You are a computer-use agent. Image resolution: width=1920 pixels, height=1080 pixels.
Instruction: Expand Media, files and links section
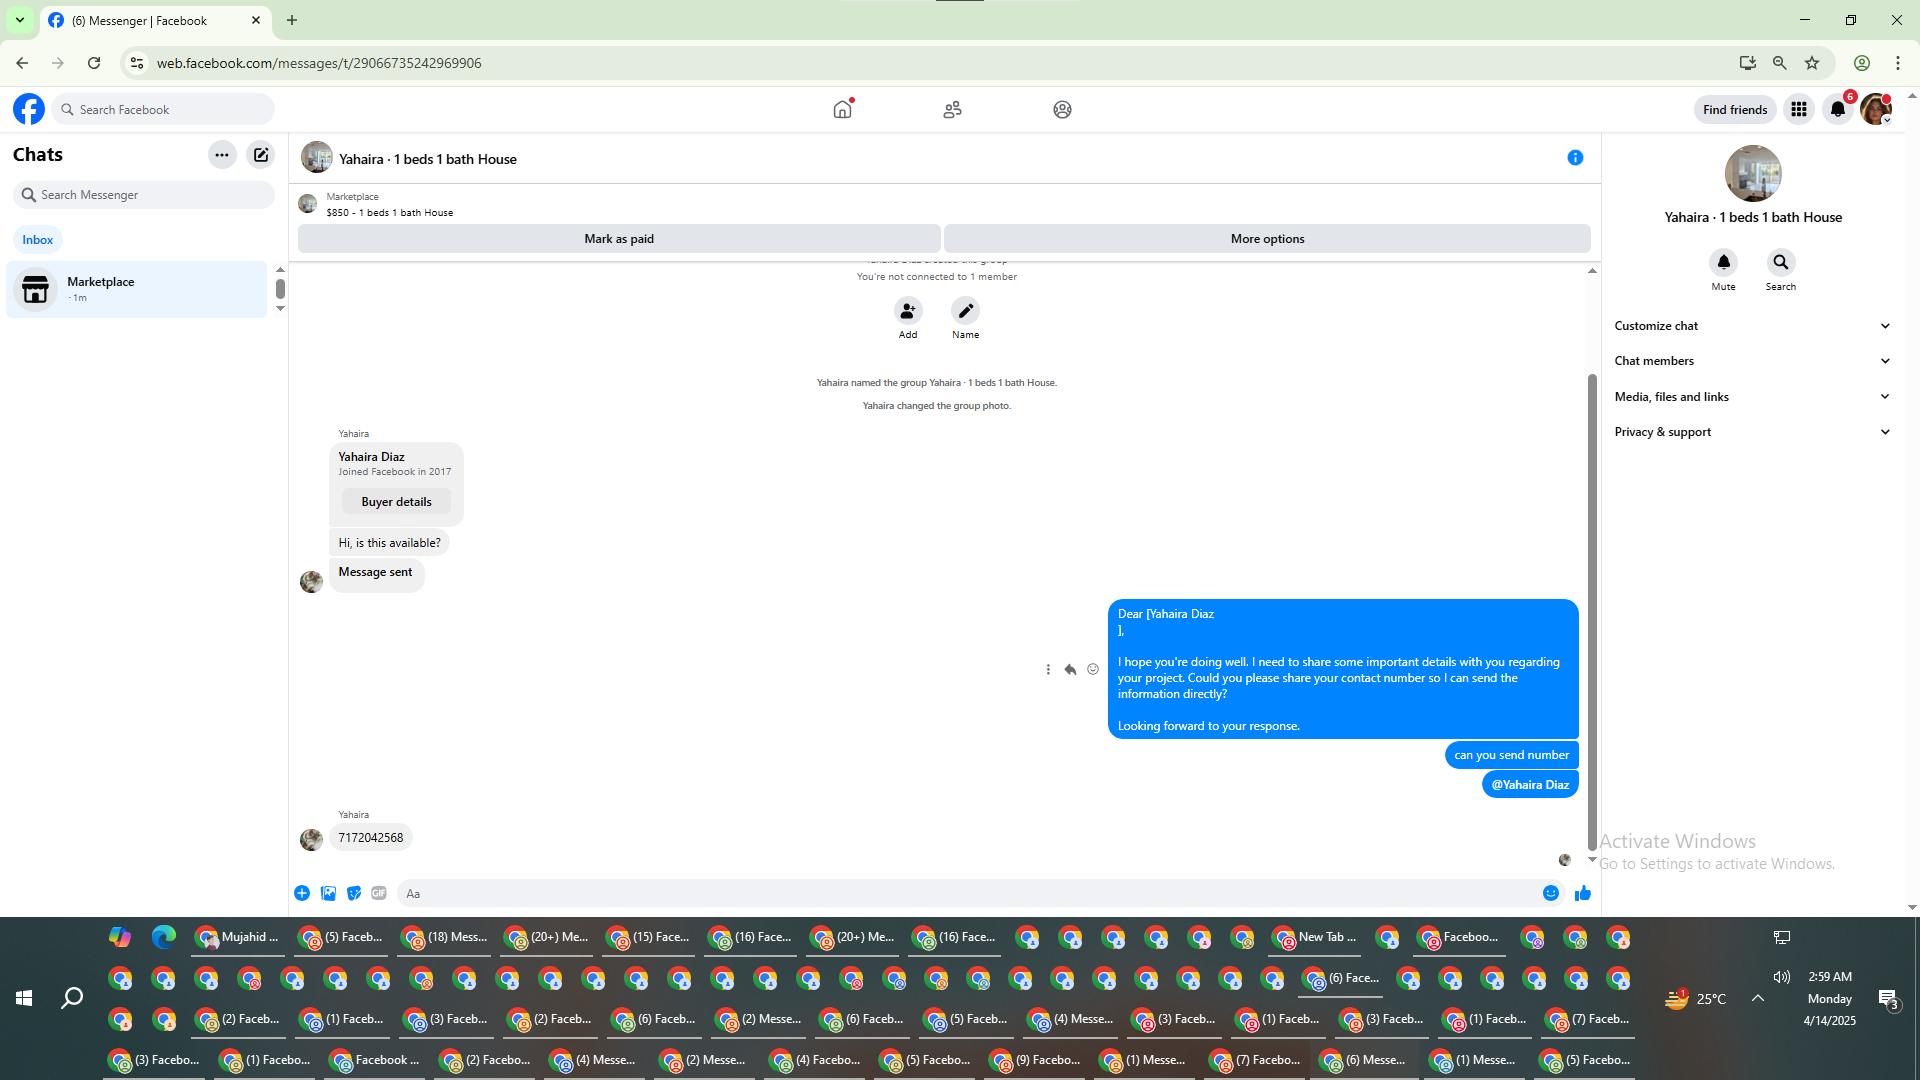pyautogui.click(x=1752, y=397)
